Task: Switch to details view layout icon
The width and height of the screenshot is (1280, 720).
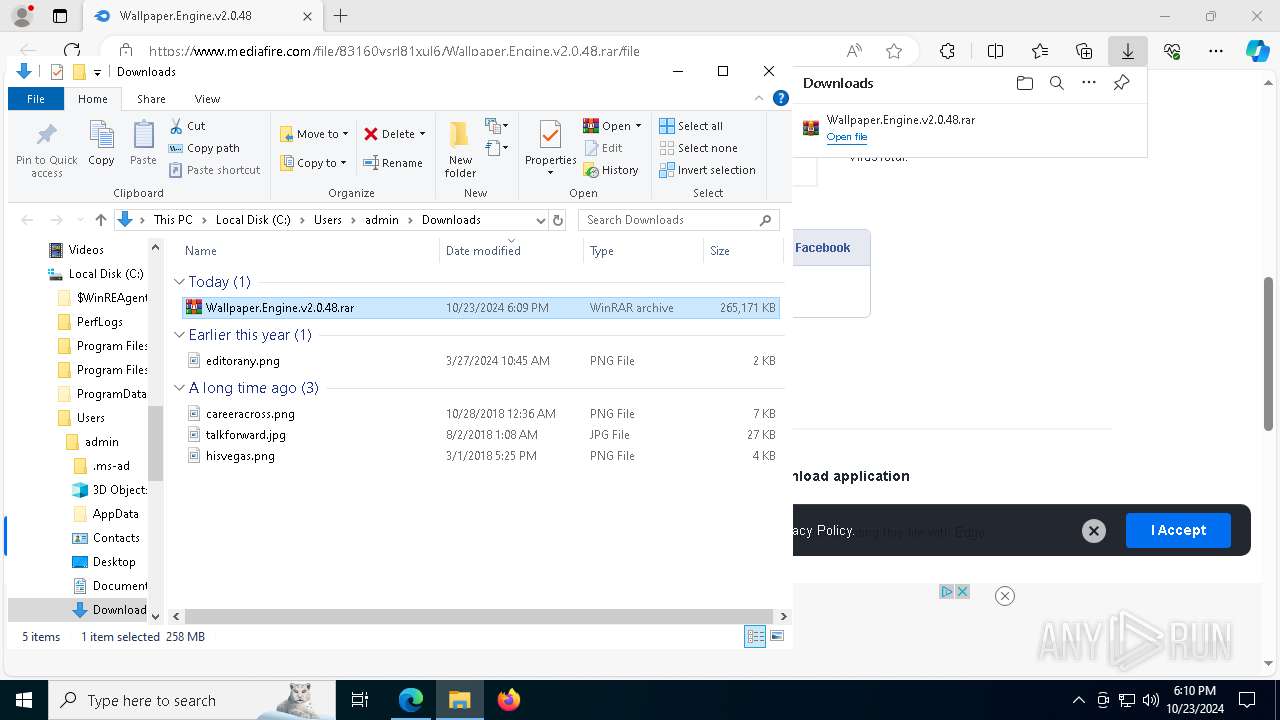Action: click(756, 637)
